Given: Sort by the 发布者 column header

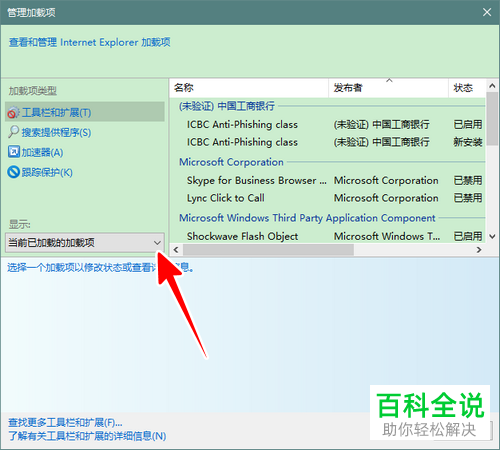Looking at the screenshot, I should (x=388, y=88).
